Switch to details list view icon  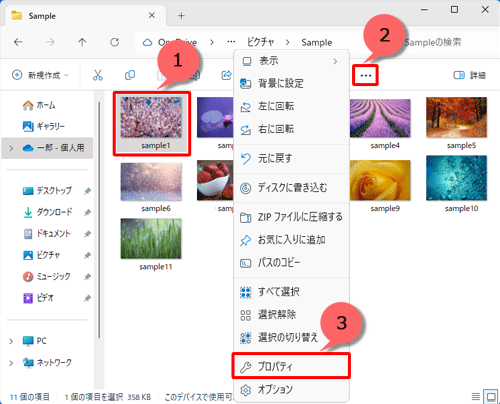point(476,396)
